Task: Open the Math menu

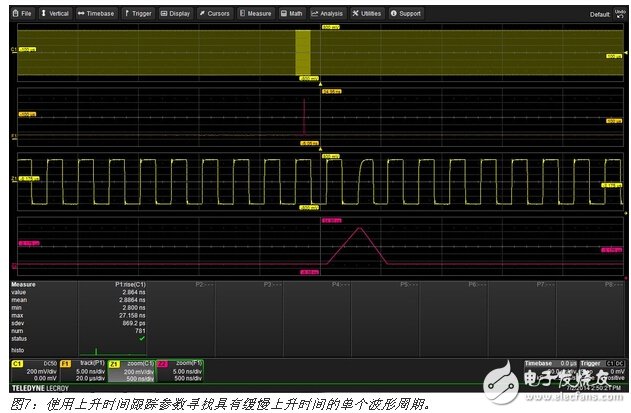Action: pos(291,14)
